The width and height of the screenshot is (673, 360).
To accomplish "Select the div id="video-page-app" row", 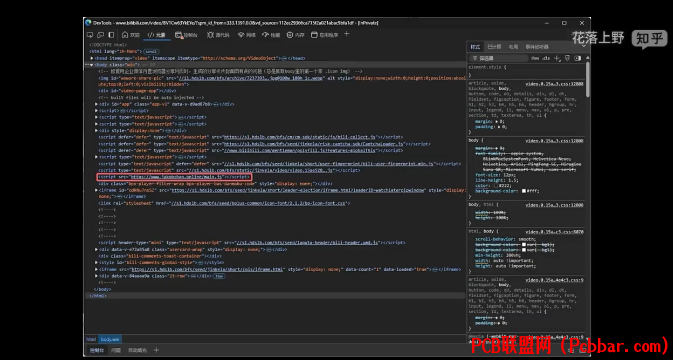I will pos(137,91).
